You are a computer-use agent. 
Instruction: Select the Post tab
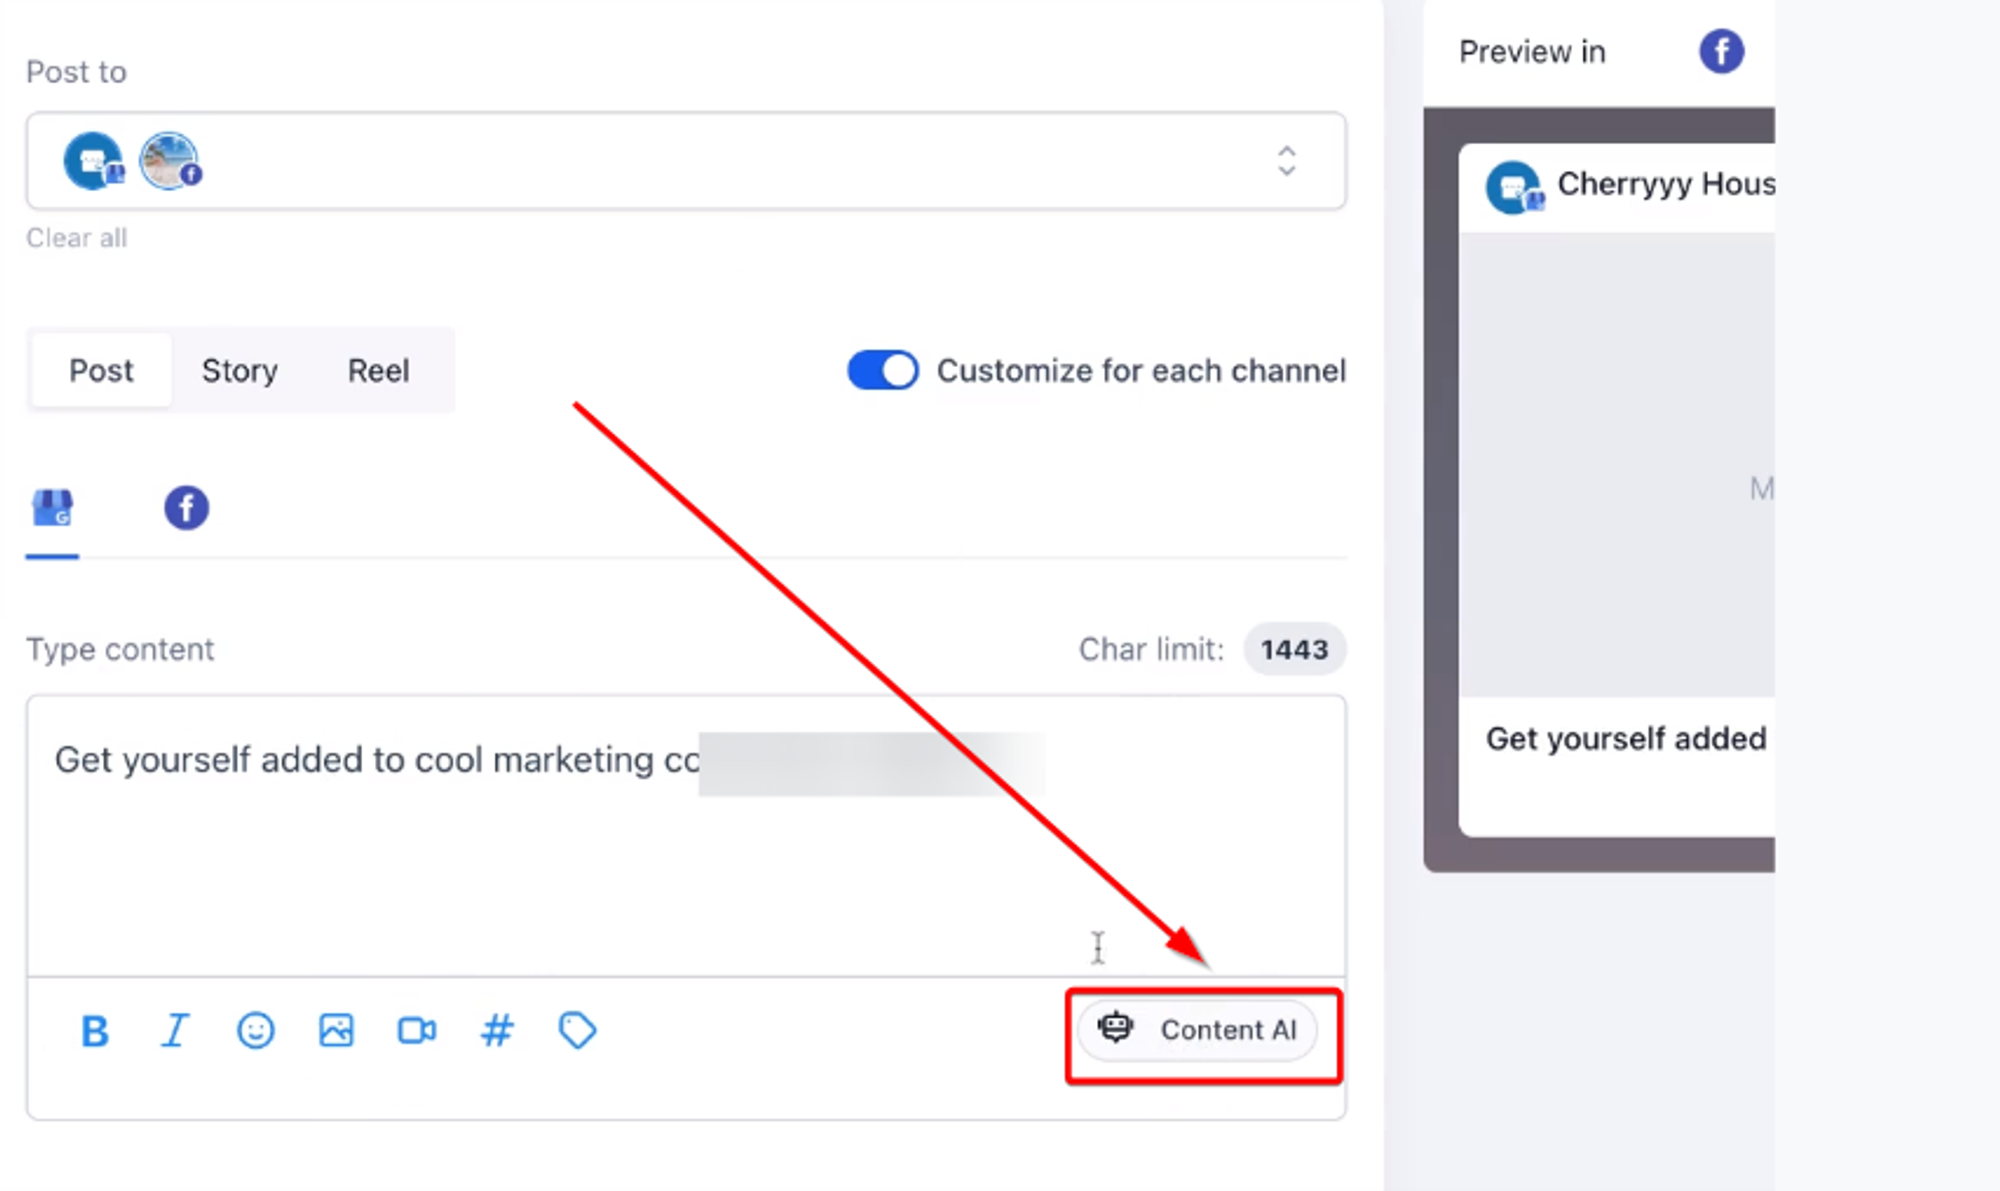(101, 370)
